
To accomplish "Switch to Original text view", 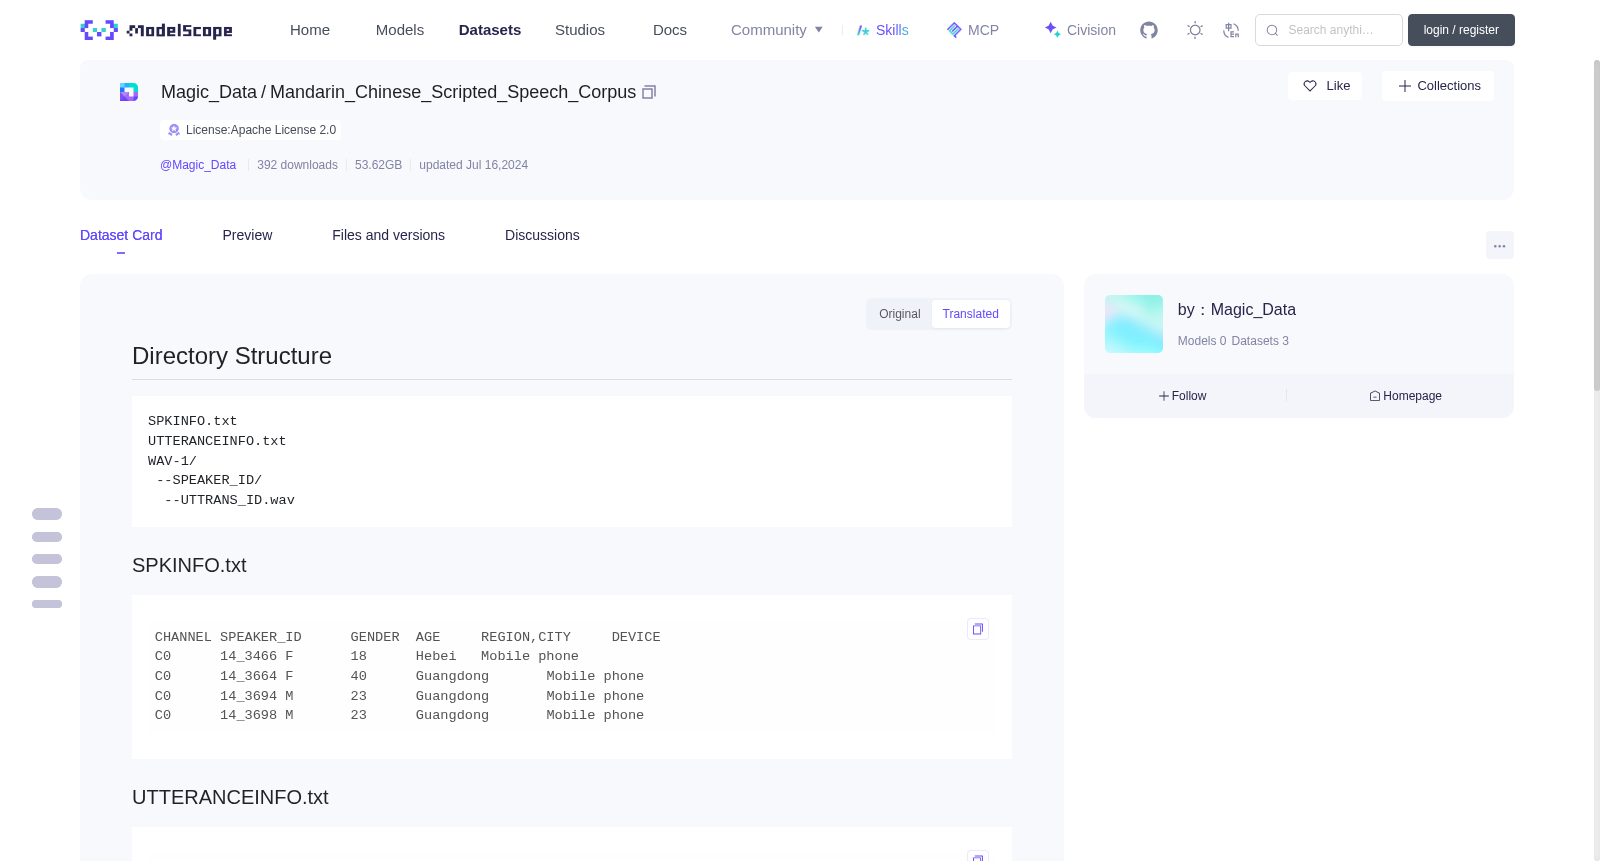I will (x=900, y=314).
